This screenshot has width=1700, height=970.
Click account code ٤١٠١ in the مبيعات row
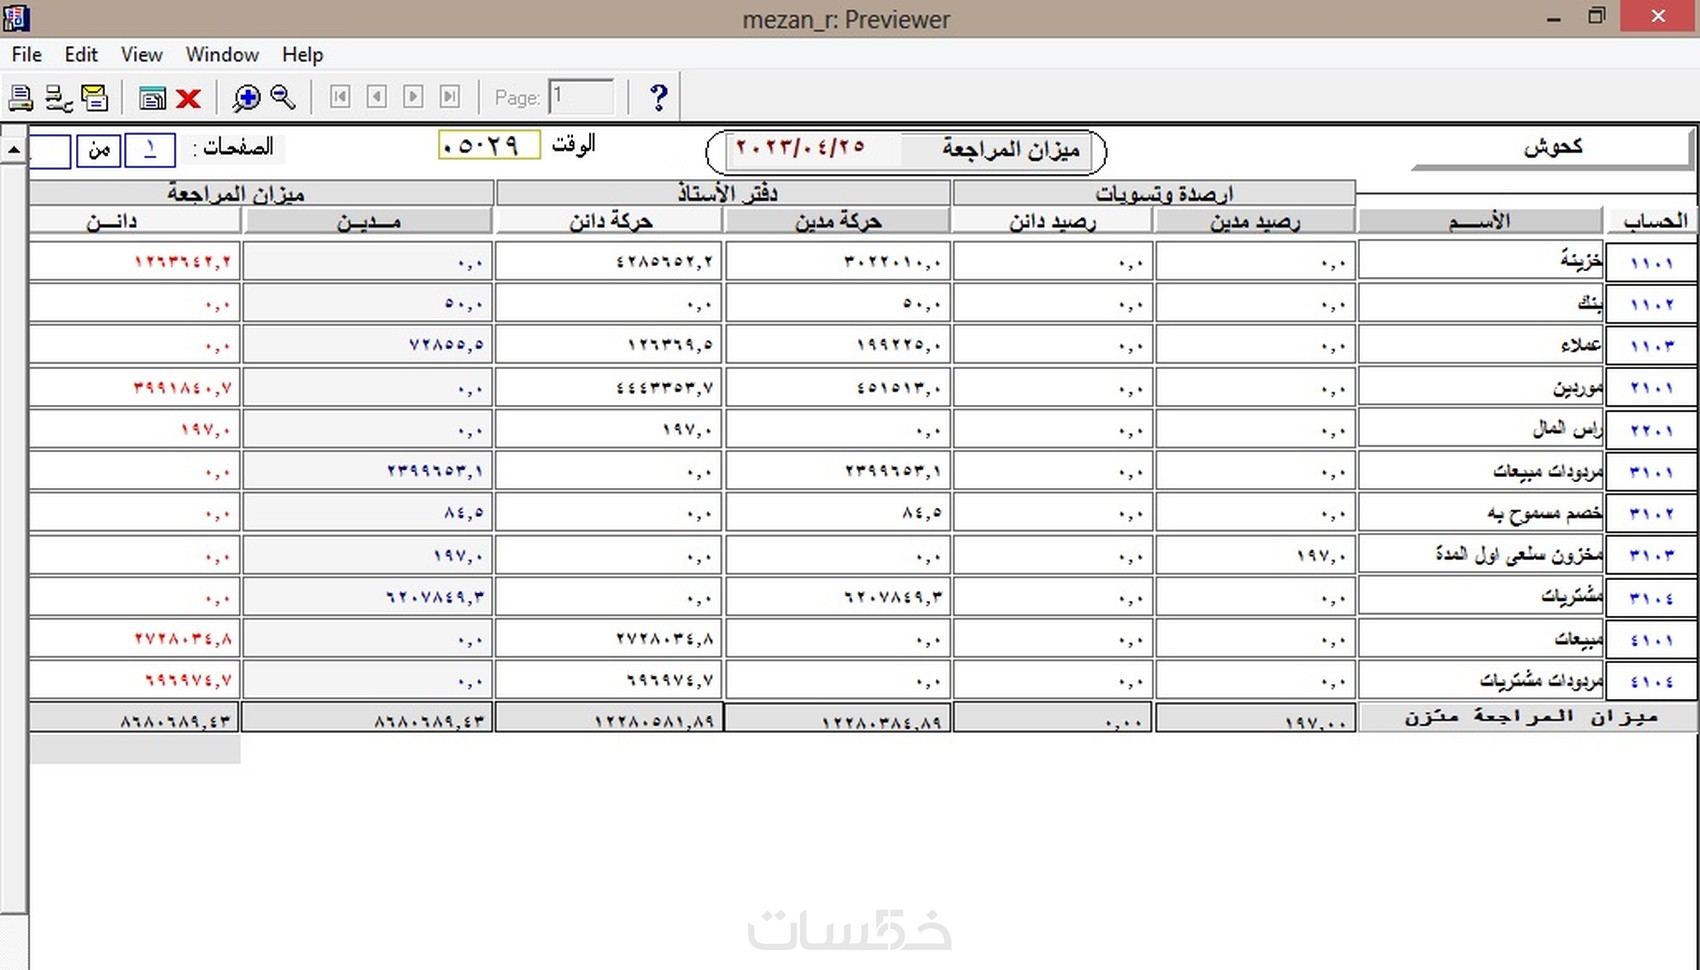(x=1651, y=640)
